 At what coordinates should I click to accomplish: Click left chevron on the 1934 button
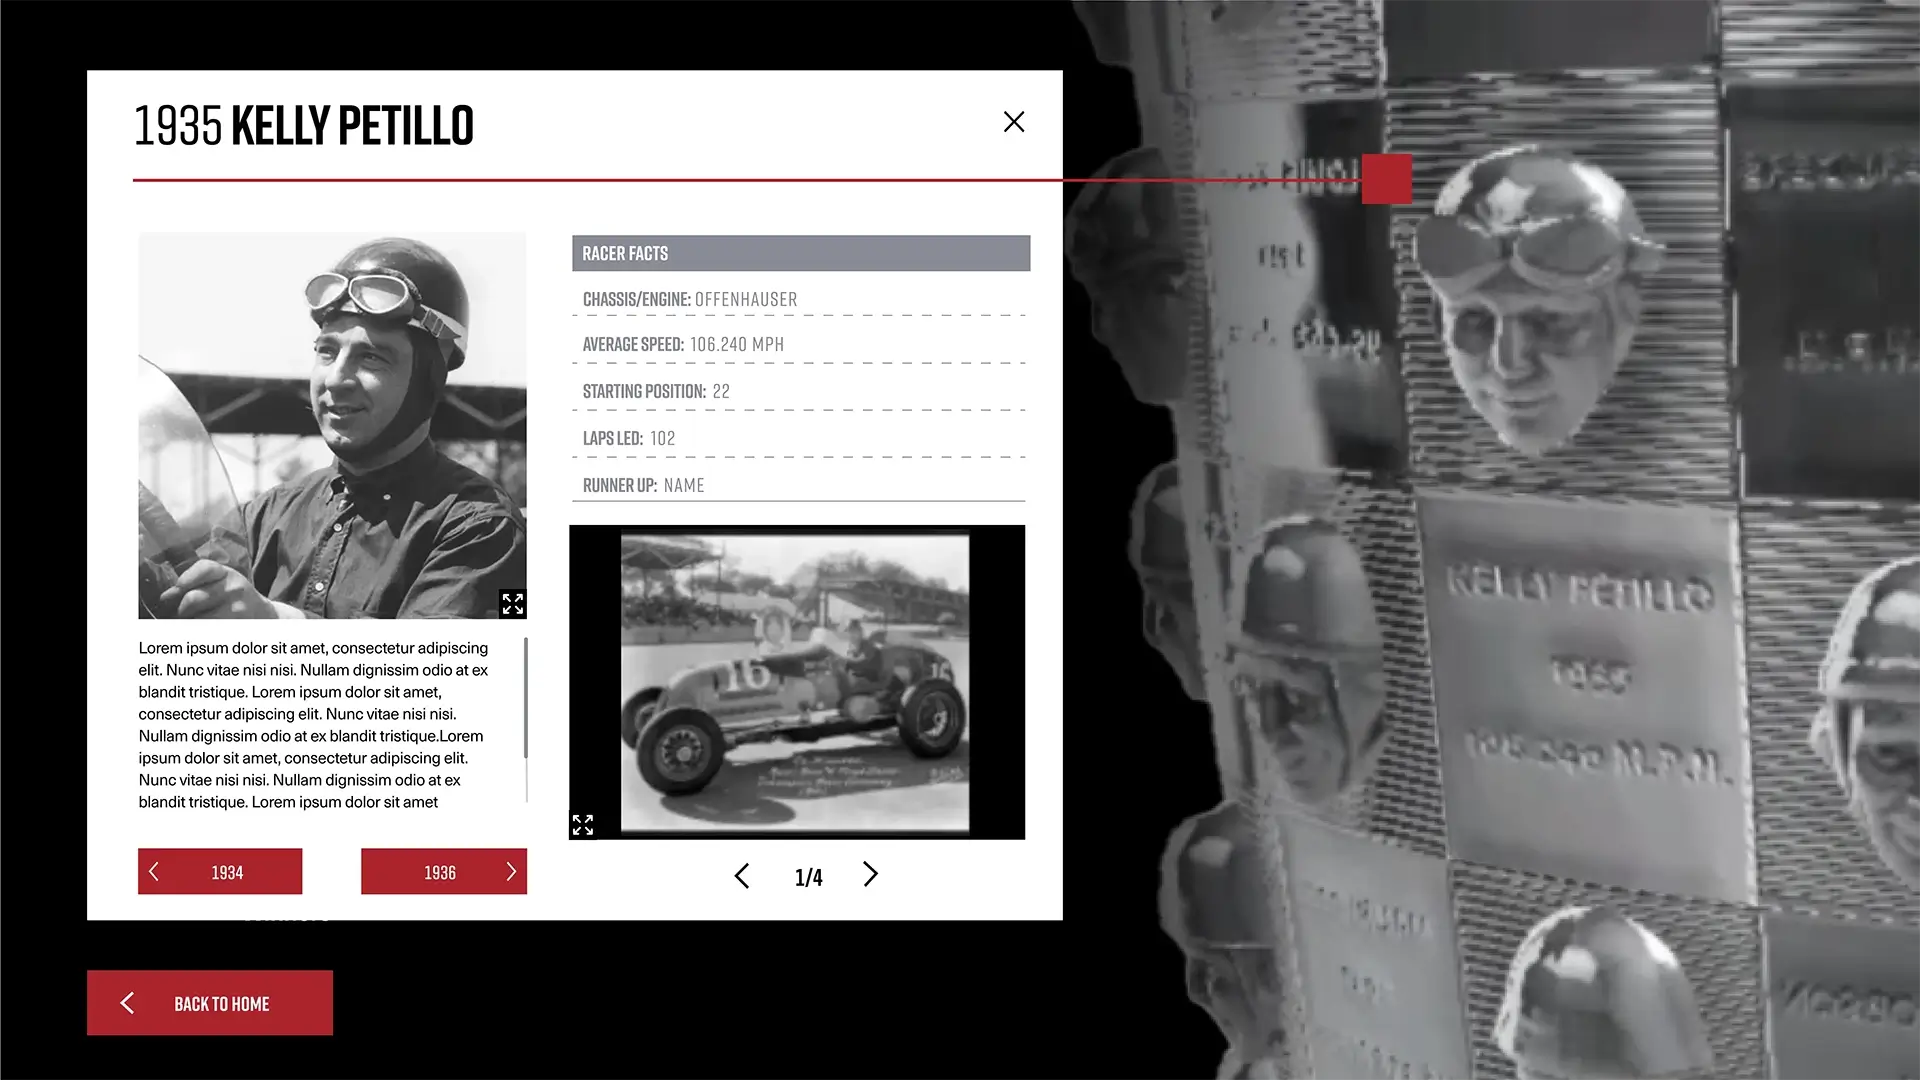pyautogui.click(x=154, y=872)
